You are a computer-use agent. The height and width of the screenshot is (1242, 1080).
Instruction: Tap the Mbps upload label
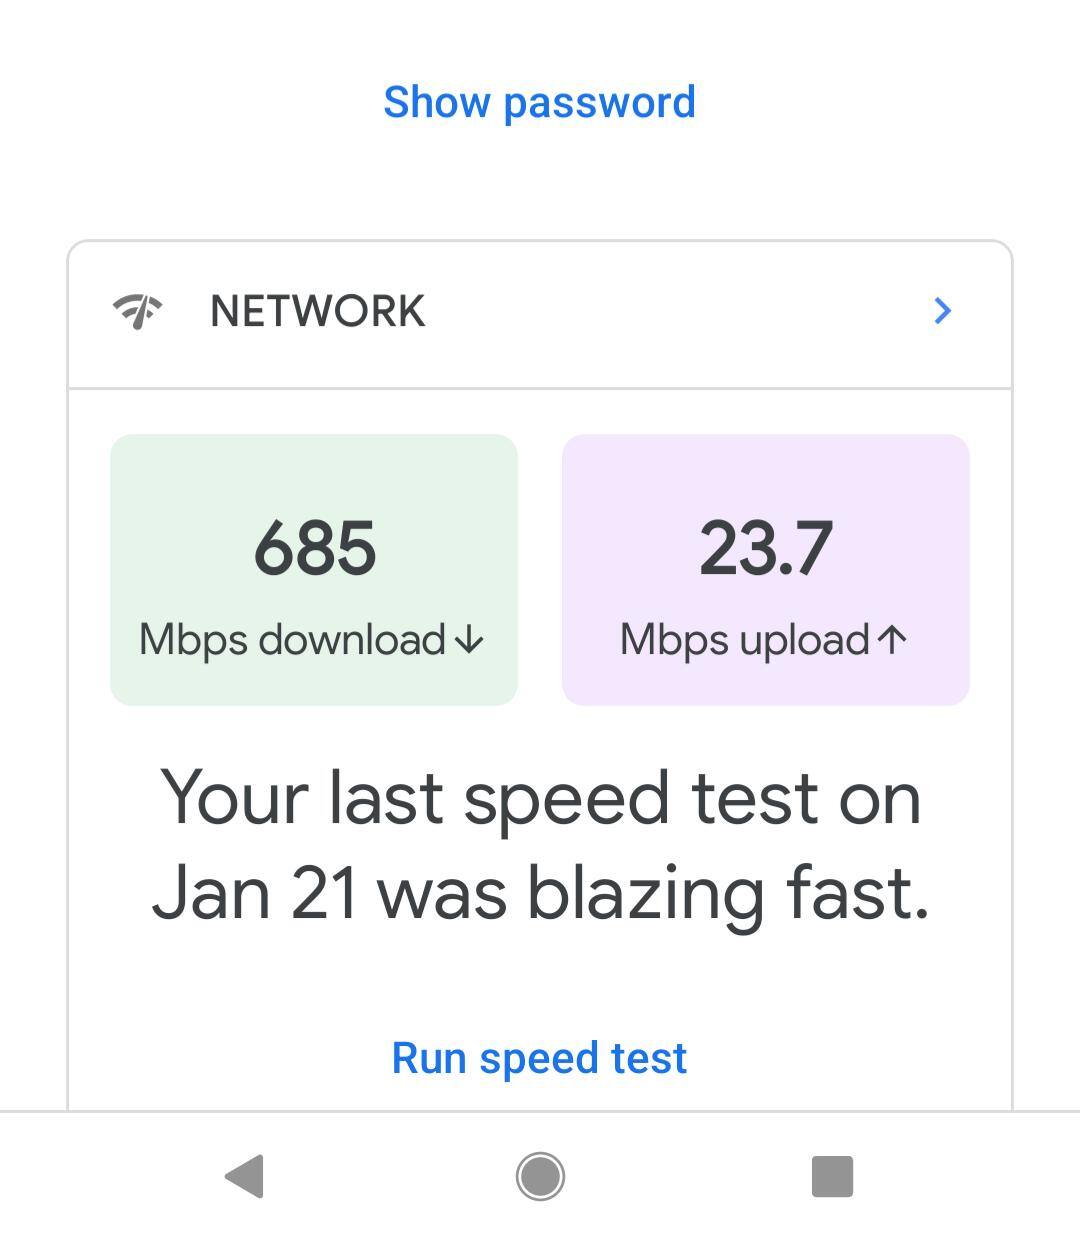pos(744,640)
